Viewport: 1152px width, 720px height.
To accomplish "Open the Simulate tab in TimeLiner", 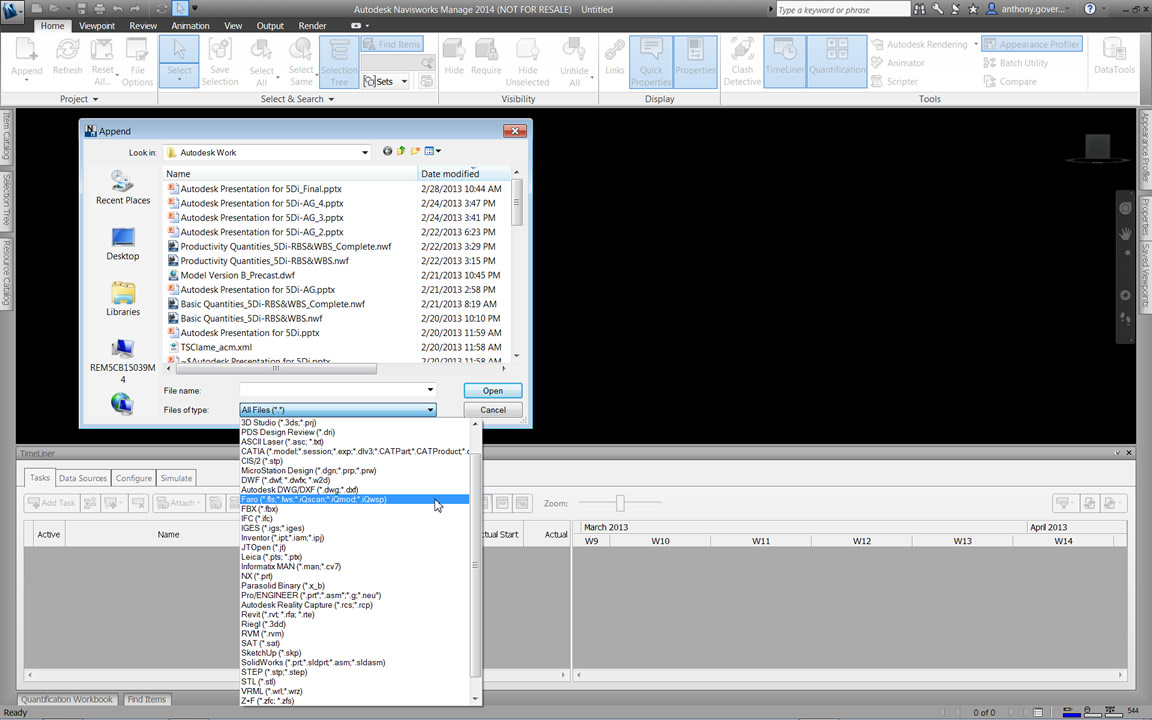I will coord(176,478).
